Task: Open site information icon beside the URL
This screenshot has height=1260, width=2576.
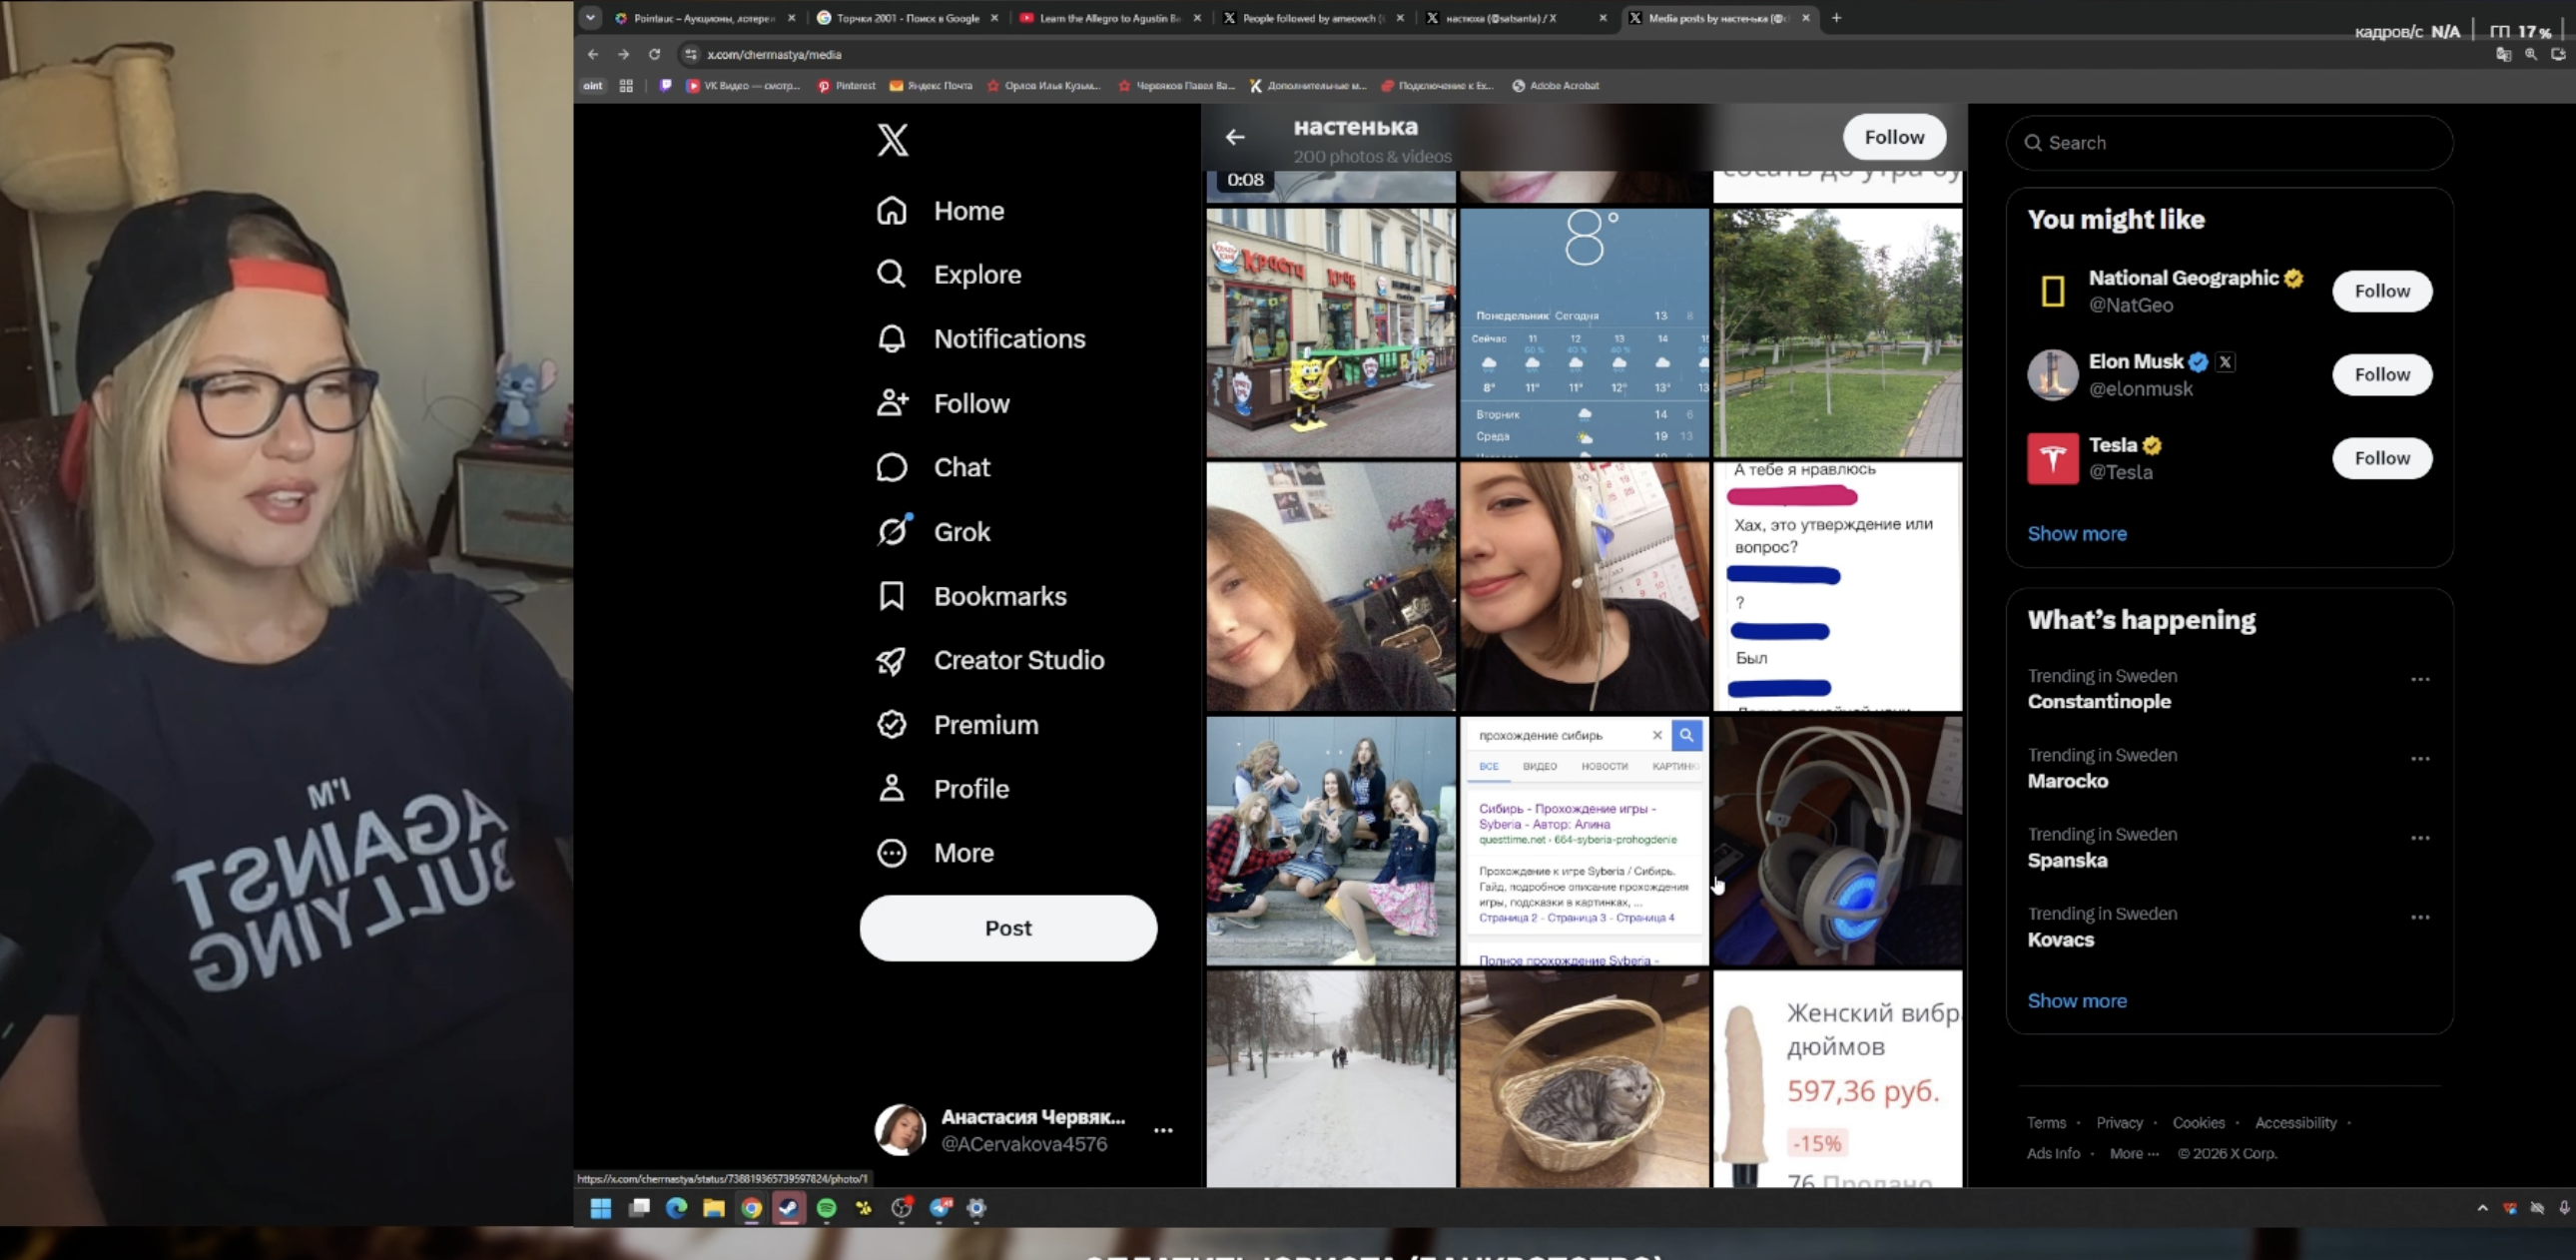Action: tap(690, 54)
